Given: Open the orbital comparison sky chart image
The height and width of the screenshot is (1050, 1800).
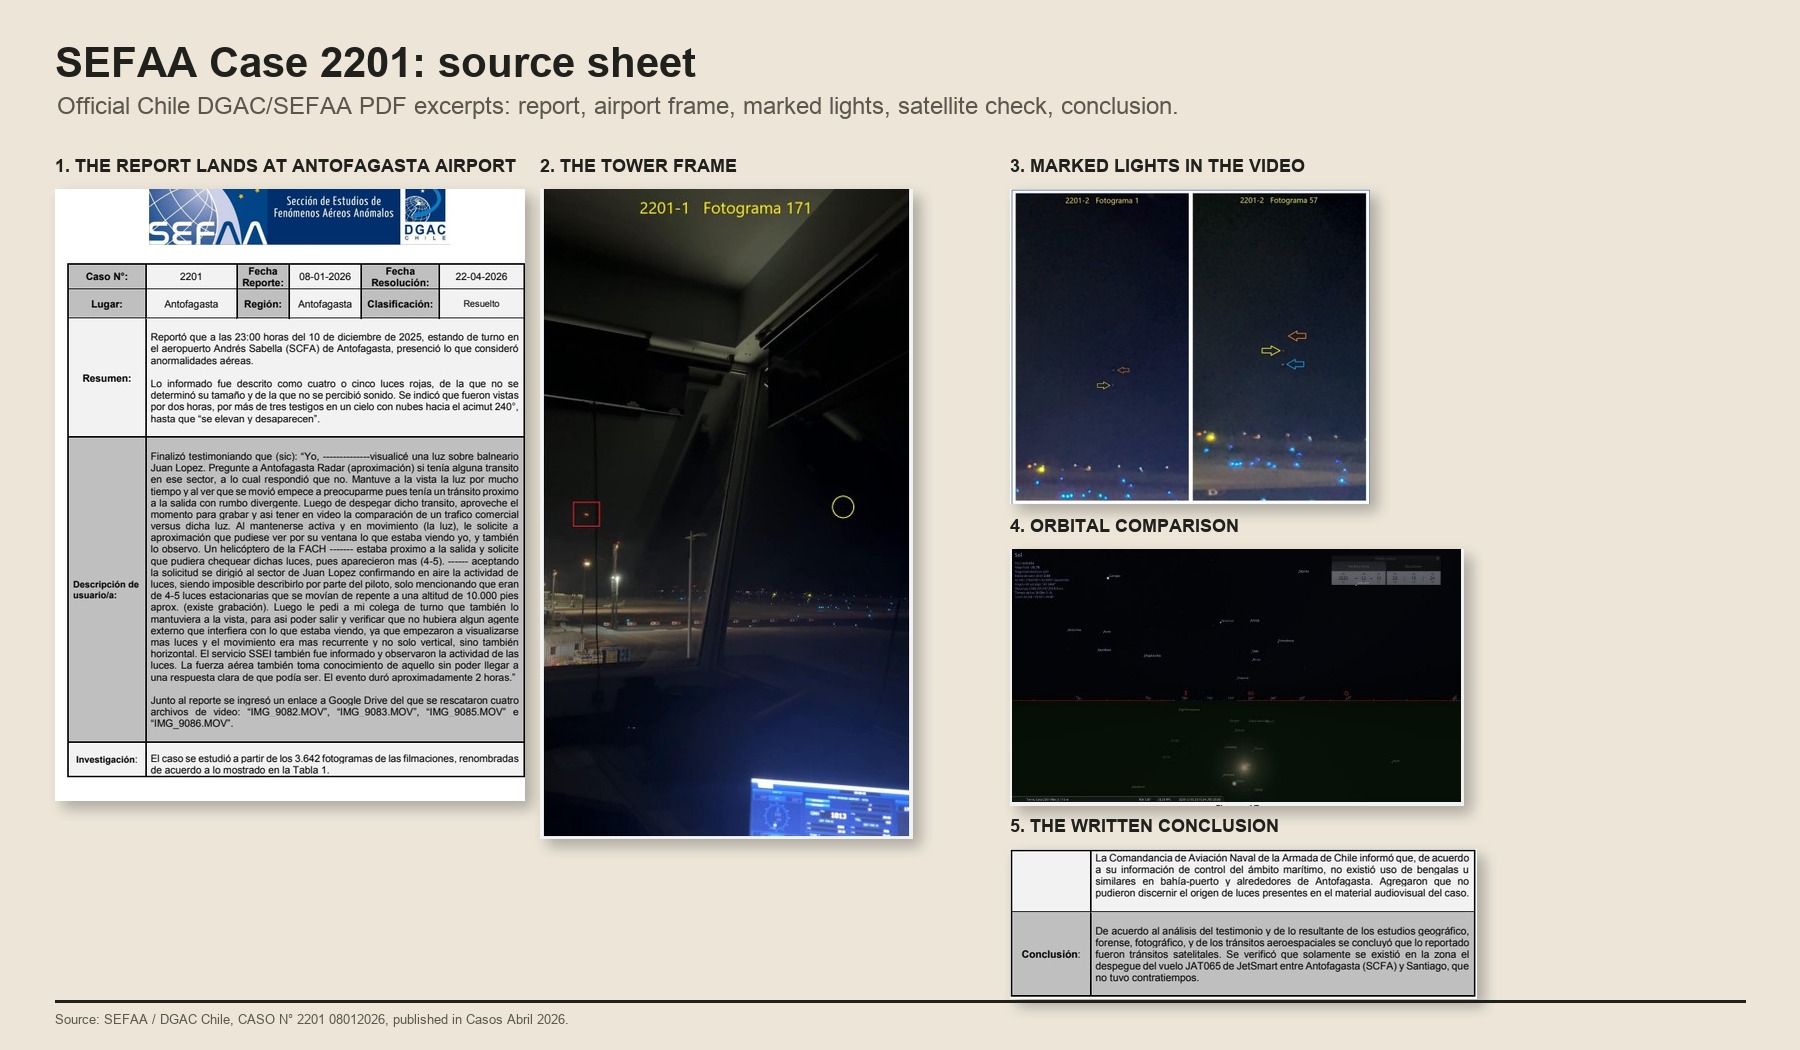Looking at the screenshot, I should pos(1236,676).
